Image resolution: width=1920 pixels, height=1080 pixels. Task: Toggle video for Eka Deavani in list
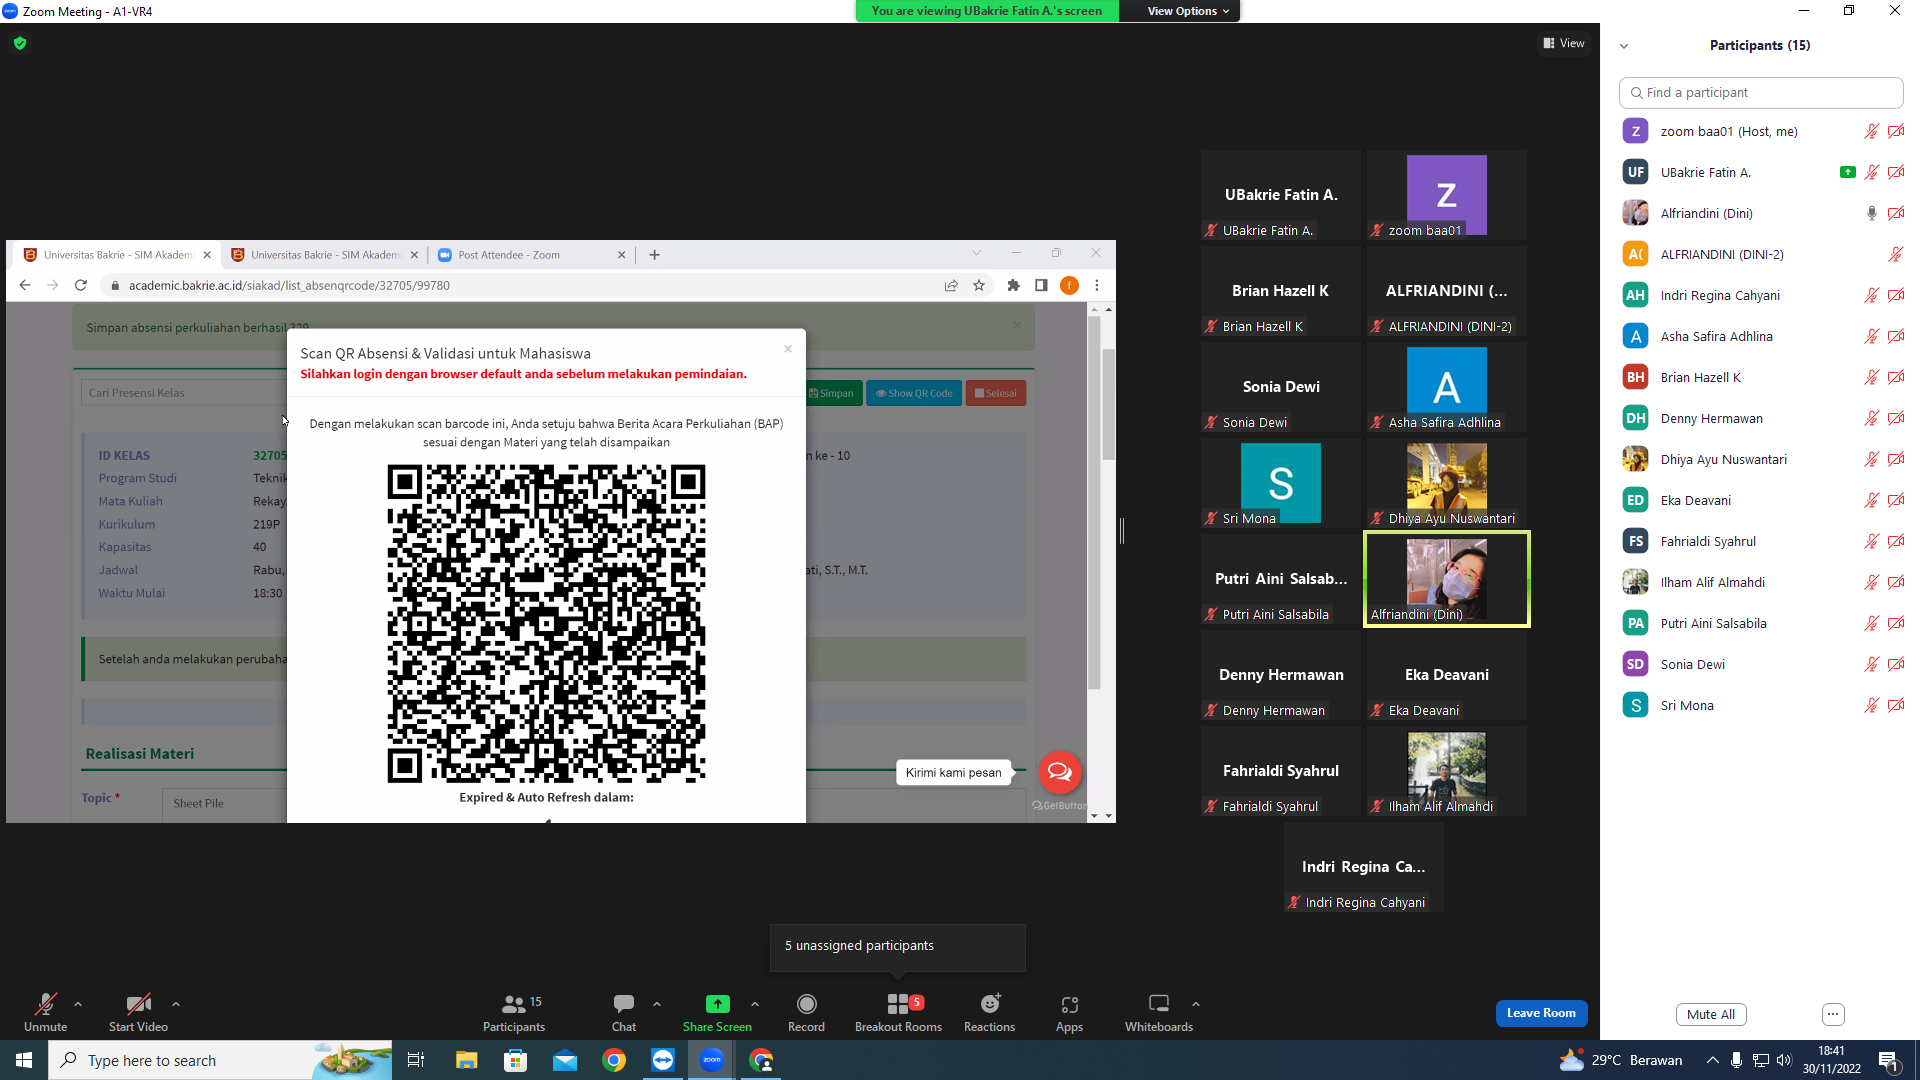pos(1896,500)
